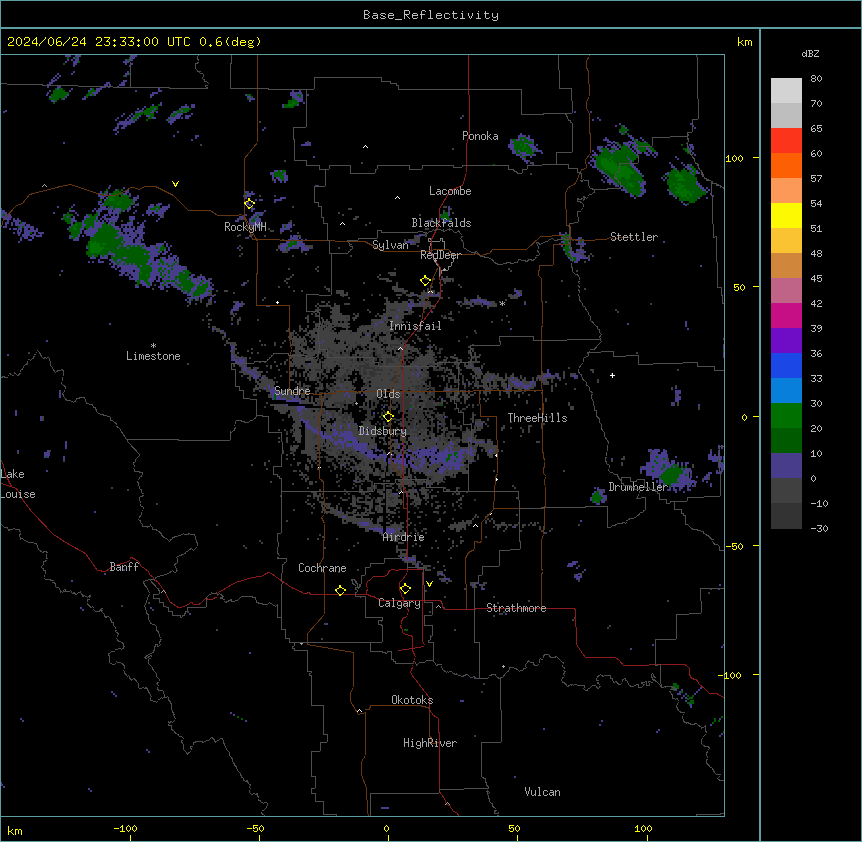This screenshot has height=842, width=862.
Task: Pick the purple 36–39 dBZ legend swatch
Action: [x=786, y=341]
